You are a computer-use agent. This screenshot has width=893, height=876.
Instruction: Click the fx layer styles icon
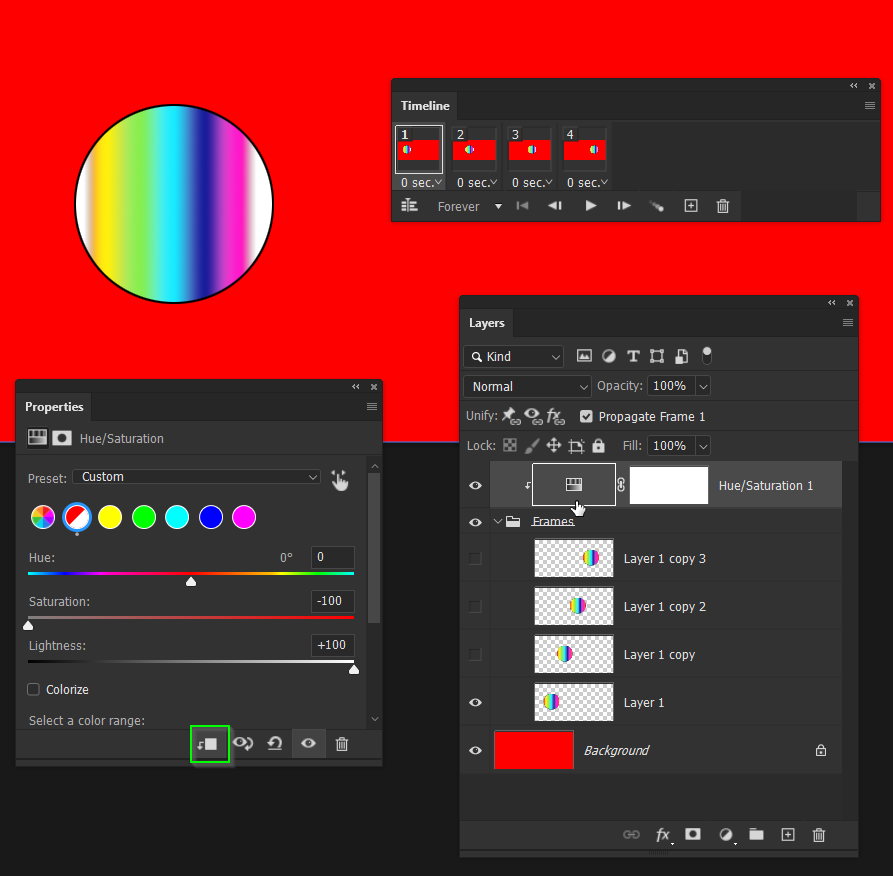pyautogui.click(x=662, y=835)
